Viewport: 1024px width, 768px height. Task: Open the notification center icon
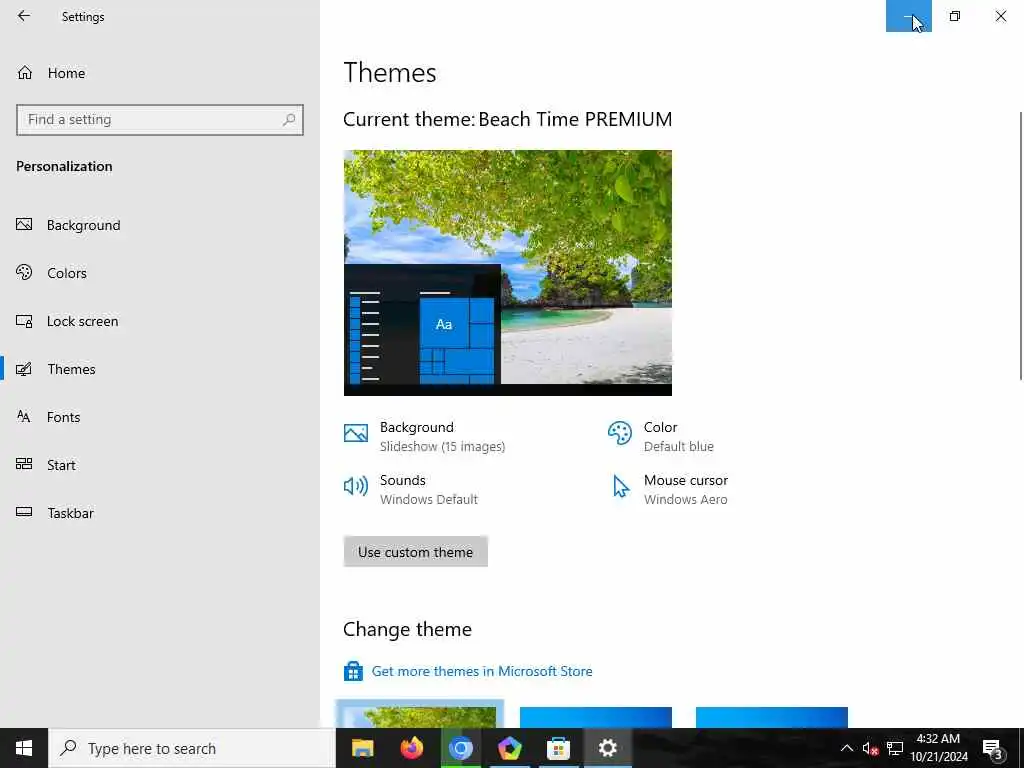click(x=992, y=748)
